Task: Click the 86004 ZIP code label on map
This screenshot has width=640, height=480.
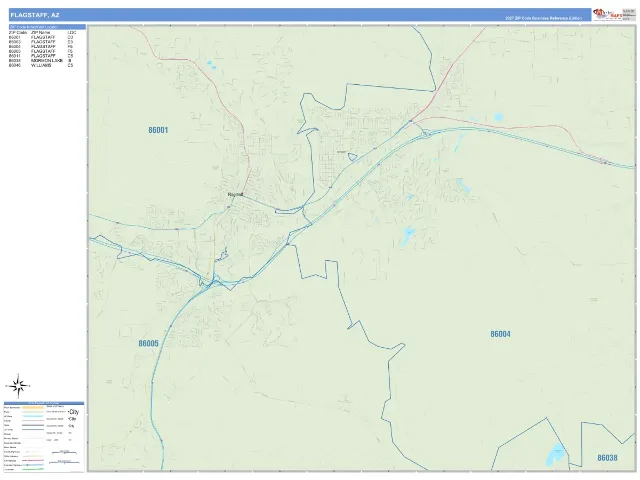Action: 500,334
